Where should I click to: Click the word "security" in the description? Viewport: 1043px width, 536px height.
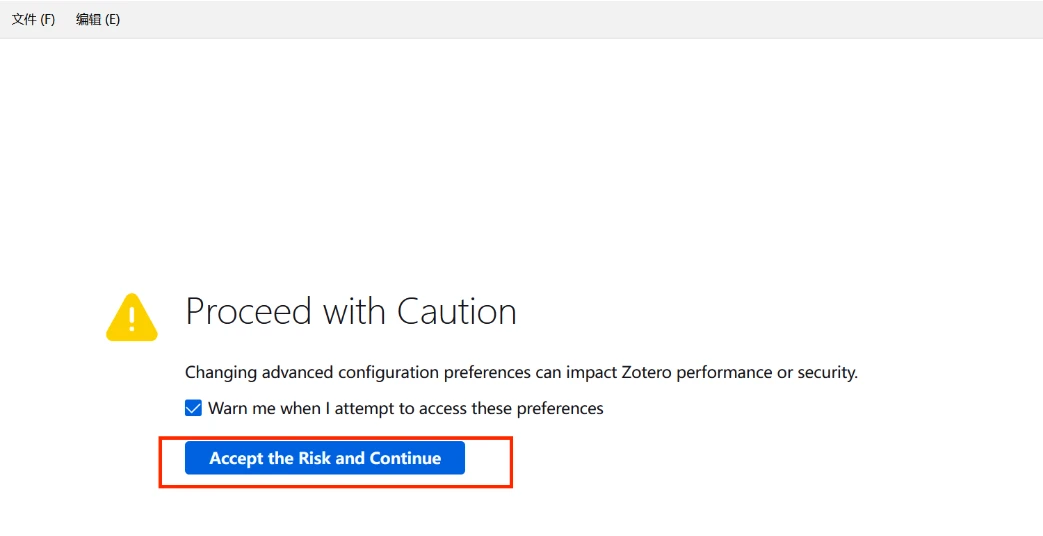coord(825,372)
